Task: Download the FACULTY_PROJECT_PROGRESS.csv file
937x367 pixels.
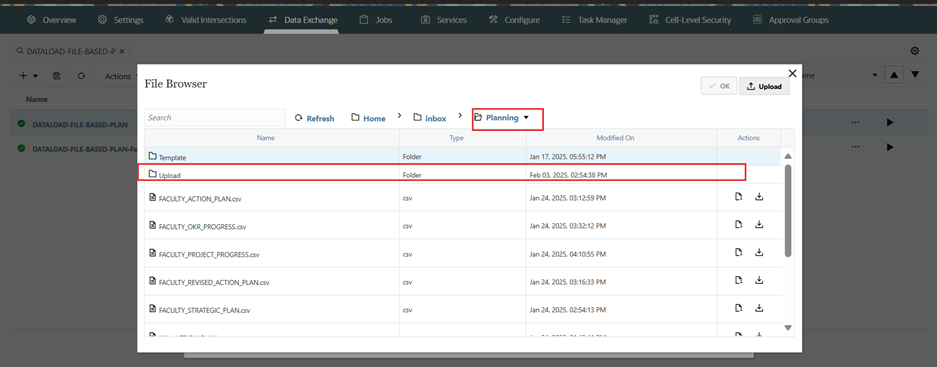Action: (x=759, y=252)
